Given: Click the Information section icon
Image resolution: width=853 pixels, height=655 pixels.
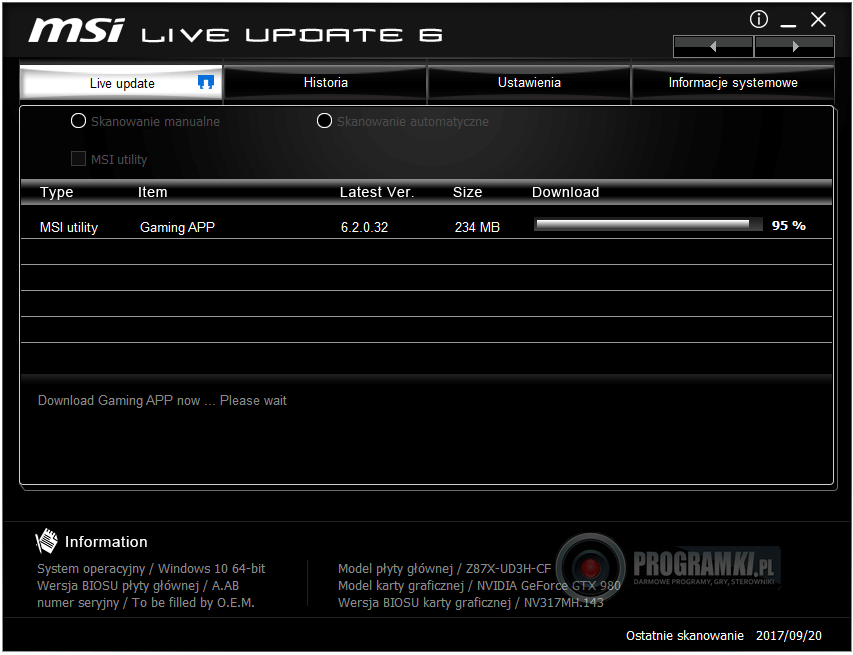Looking at the screenshot, I should pos(46,541).
